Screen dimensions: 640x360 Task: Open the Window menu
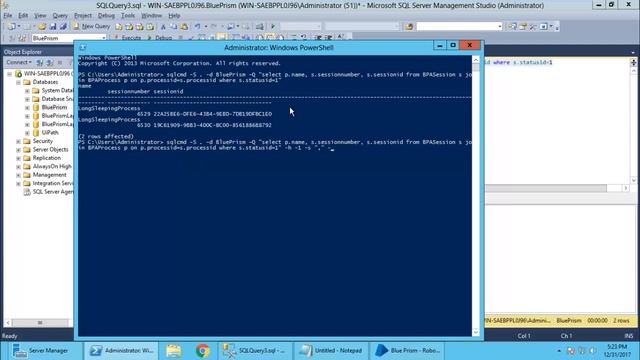click(151, 16)
